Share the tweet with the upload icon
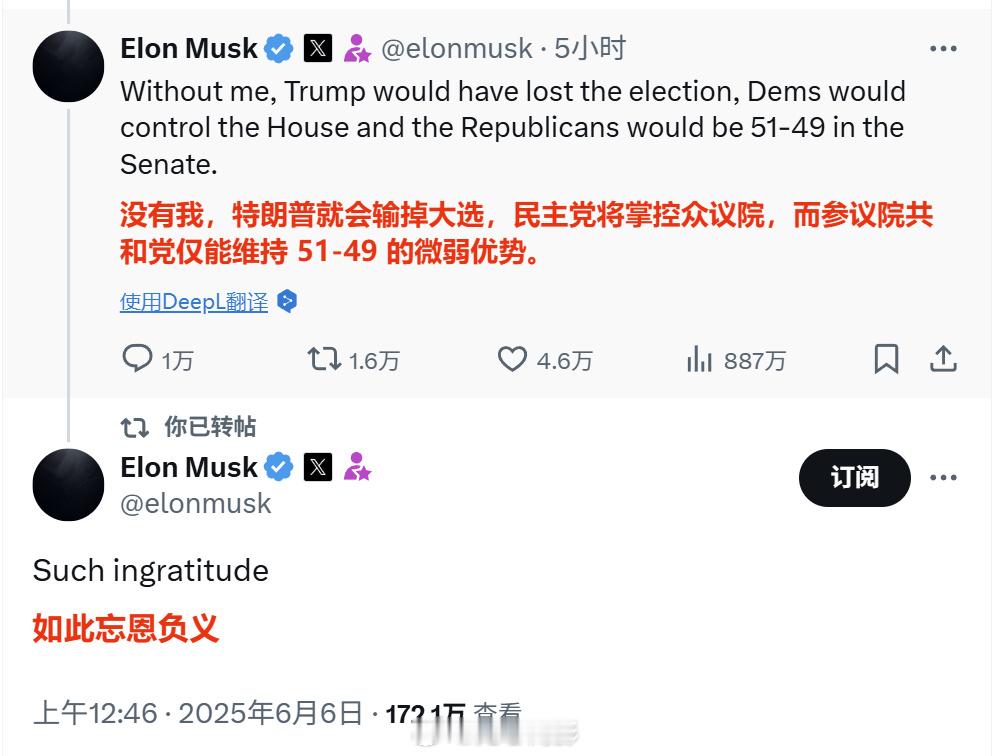Screen dimensions: 993x756 (943, 359)
